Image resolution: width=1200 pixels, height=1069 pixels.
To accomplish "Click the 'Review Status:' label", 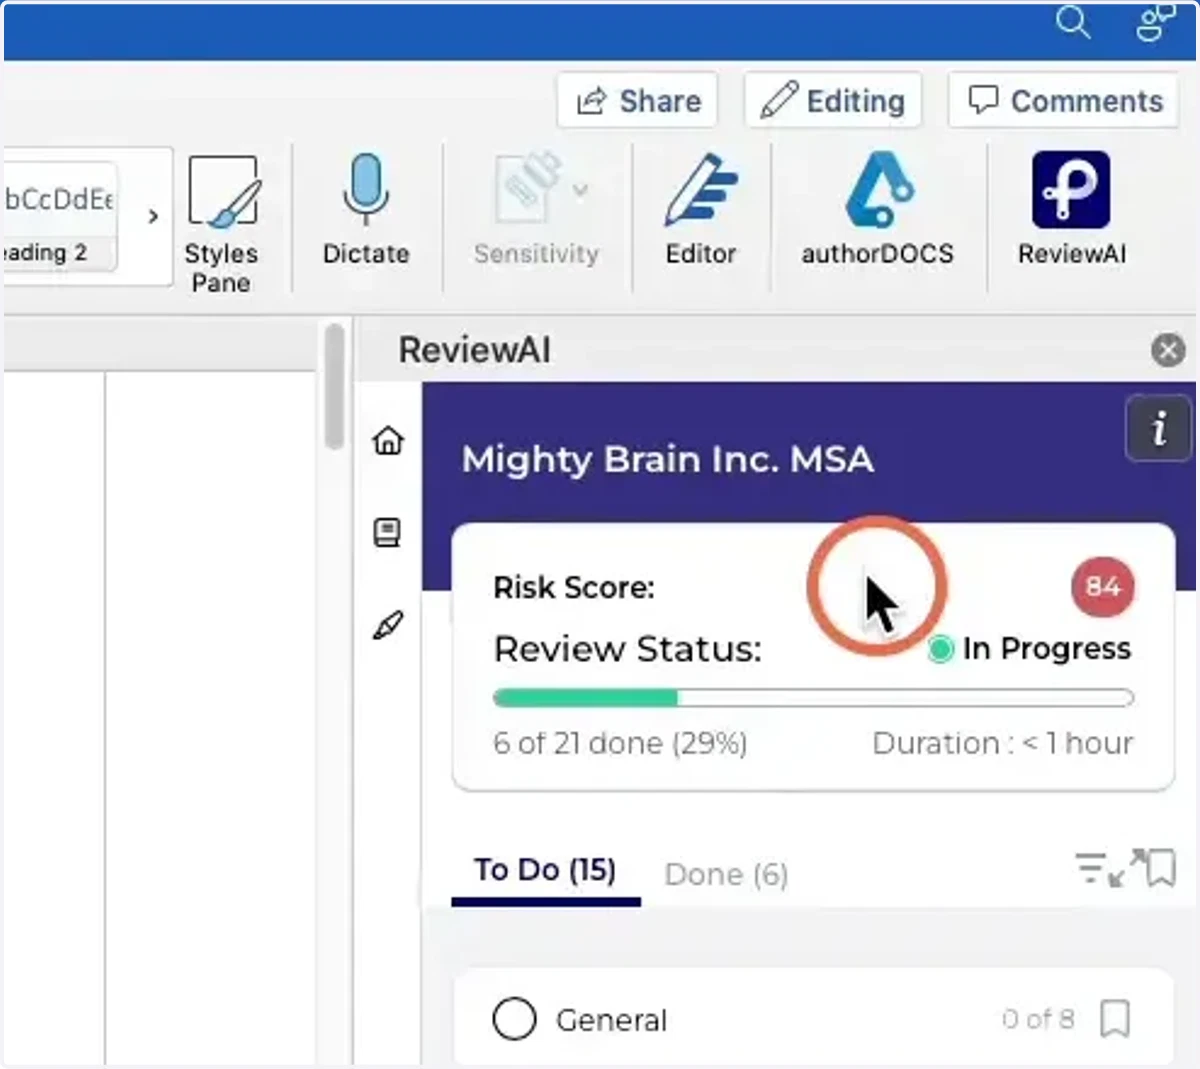I will point(628,649).
